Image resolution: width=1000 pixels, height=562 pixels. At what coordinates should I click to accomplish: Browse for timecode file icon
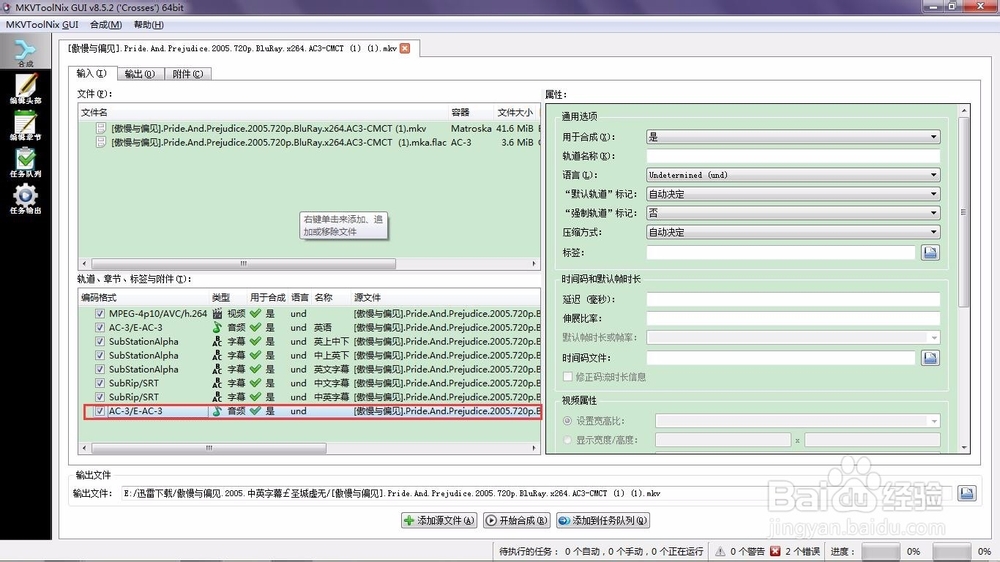coord(930,358)
